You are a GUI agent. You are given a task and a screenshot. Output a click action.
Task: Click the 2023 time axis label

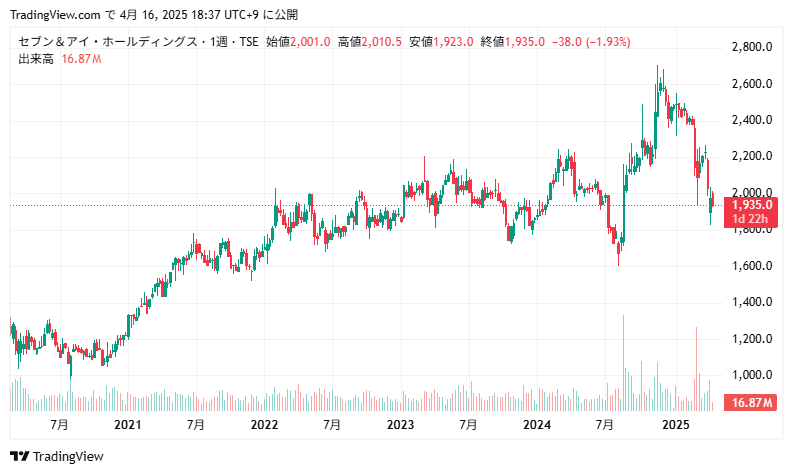(x=400, y=424)
